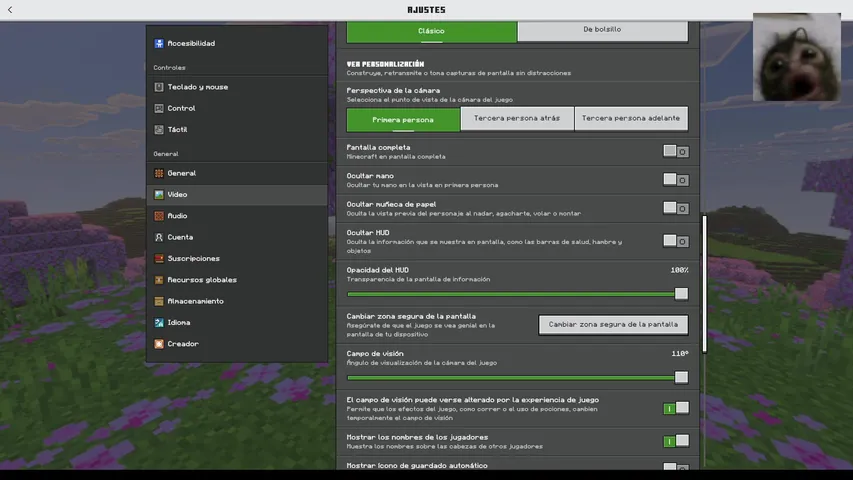Click Cambiar zona segura de la pantalla button

pyautogui.click(x=613, y=324)
